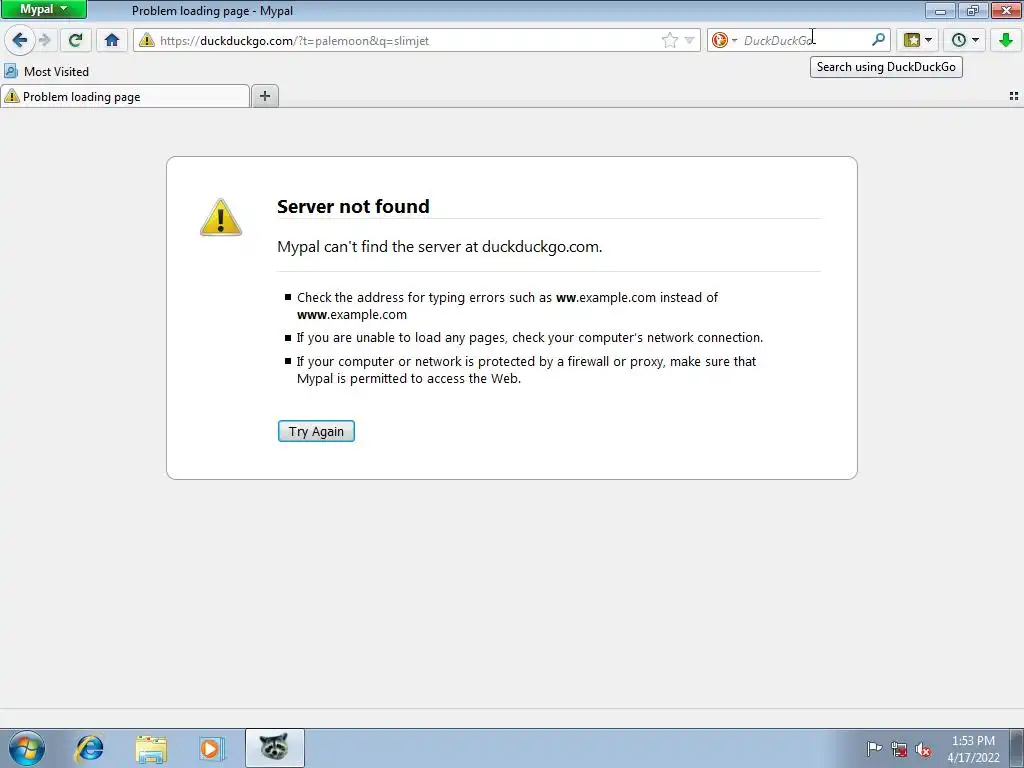Open the Most Visited bookmarks folder
This screenshot has width=1024, height=768.
tap(46, 71)
